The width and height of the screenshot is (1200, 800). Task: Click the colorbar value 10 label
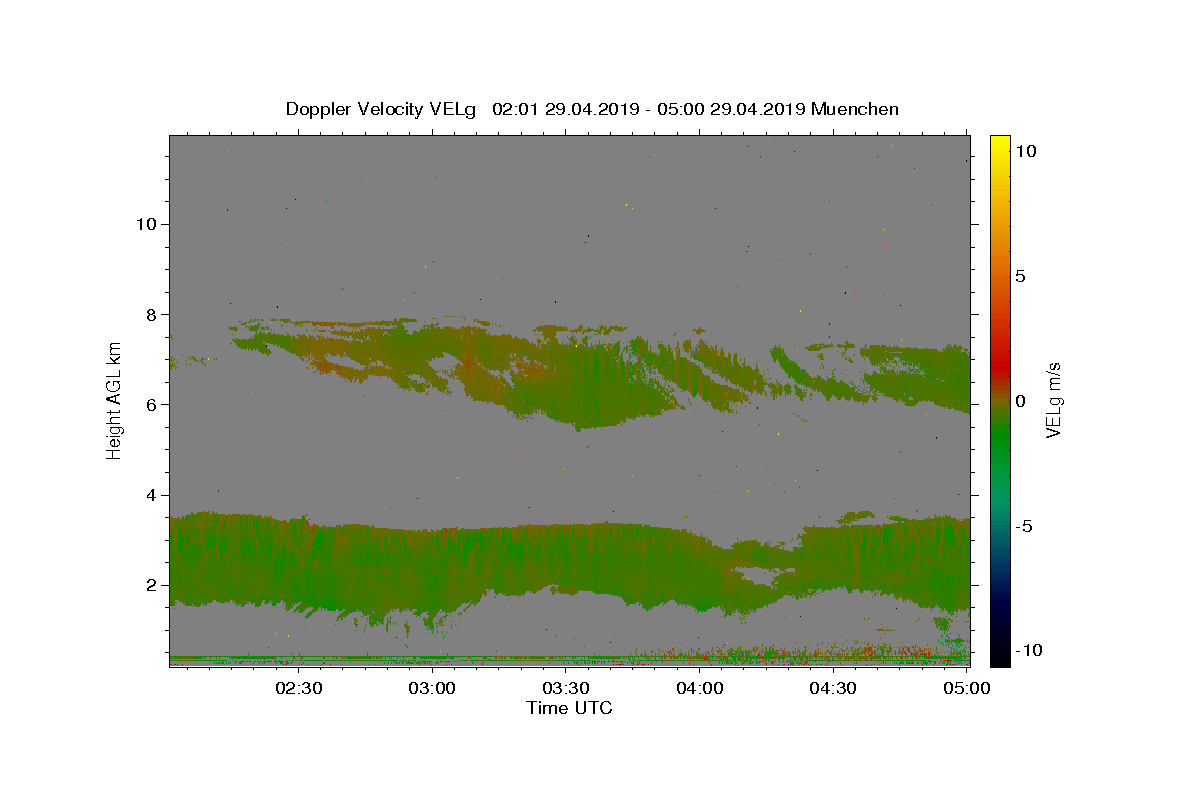[1025, 151]
